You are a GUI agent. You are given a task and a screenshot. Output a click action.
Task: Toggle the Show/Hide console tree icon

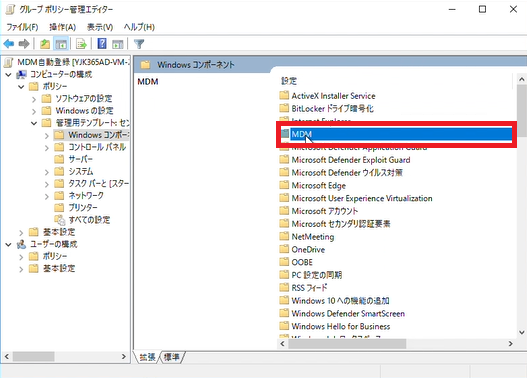point(61,44)
